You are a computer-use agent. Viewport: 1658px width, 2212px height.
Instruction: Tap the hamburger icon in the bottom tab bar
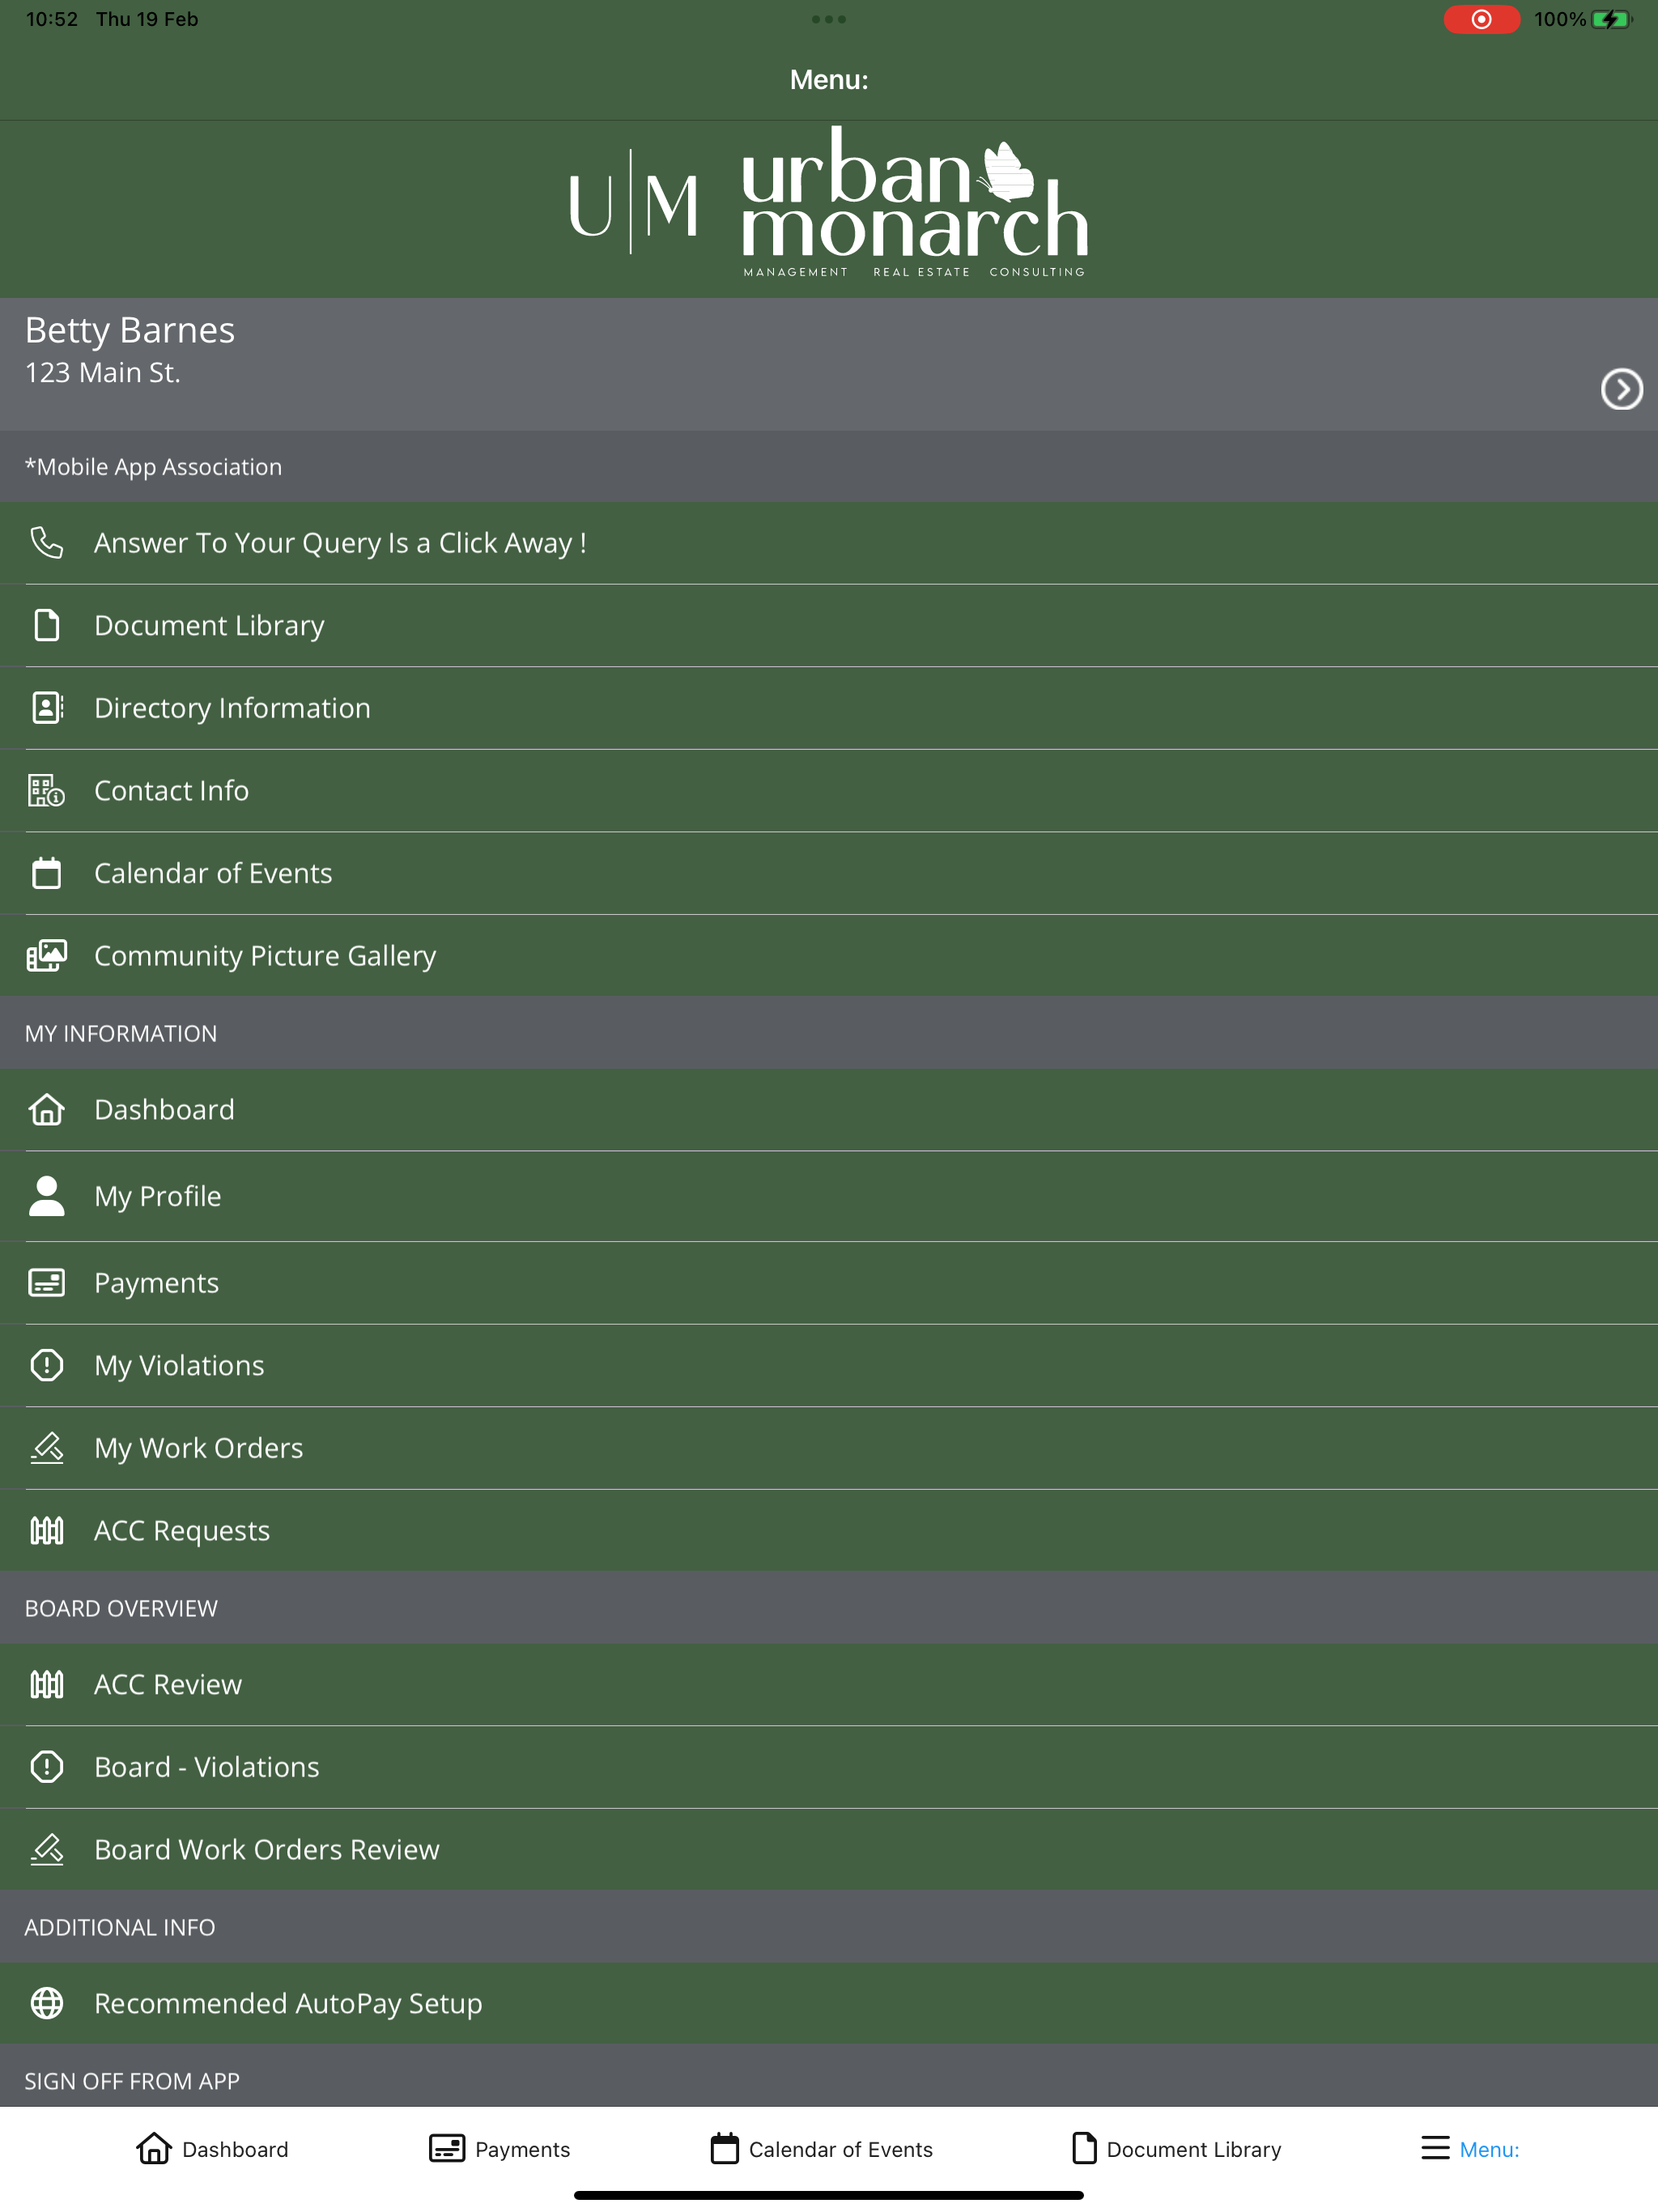[1435, 2148]
